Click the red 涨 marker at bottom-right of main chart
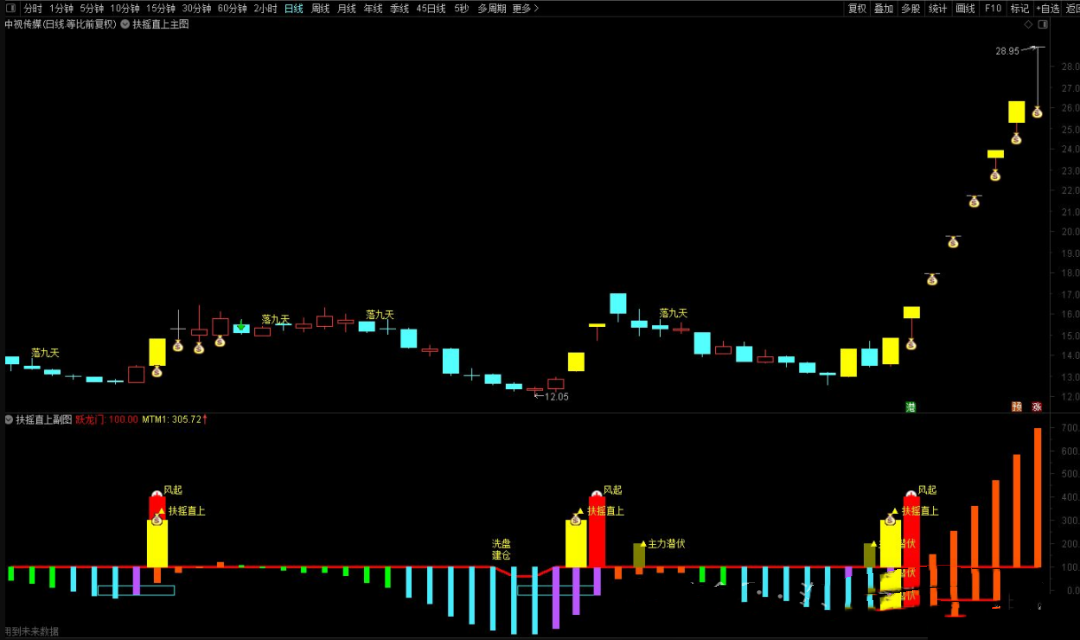1080x640 pixels. click(x=1037, y=407)
